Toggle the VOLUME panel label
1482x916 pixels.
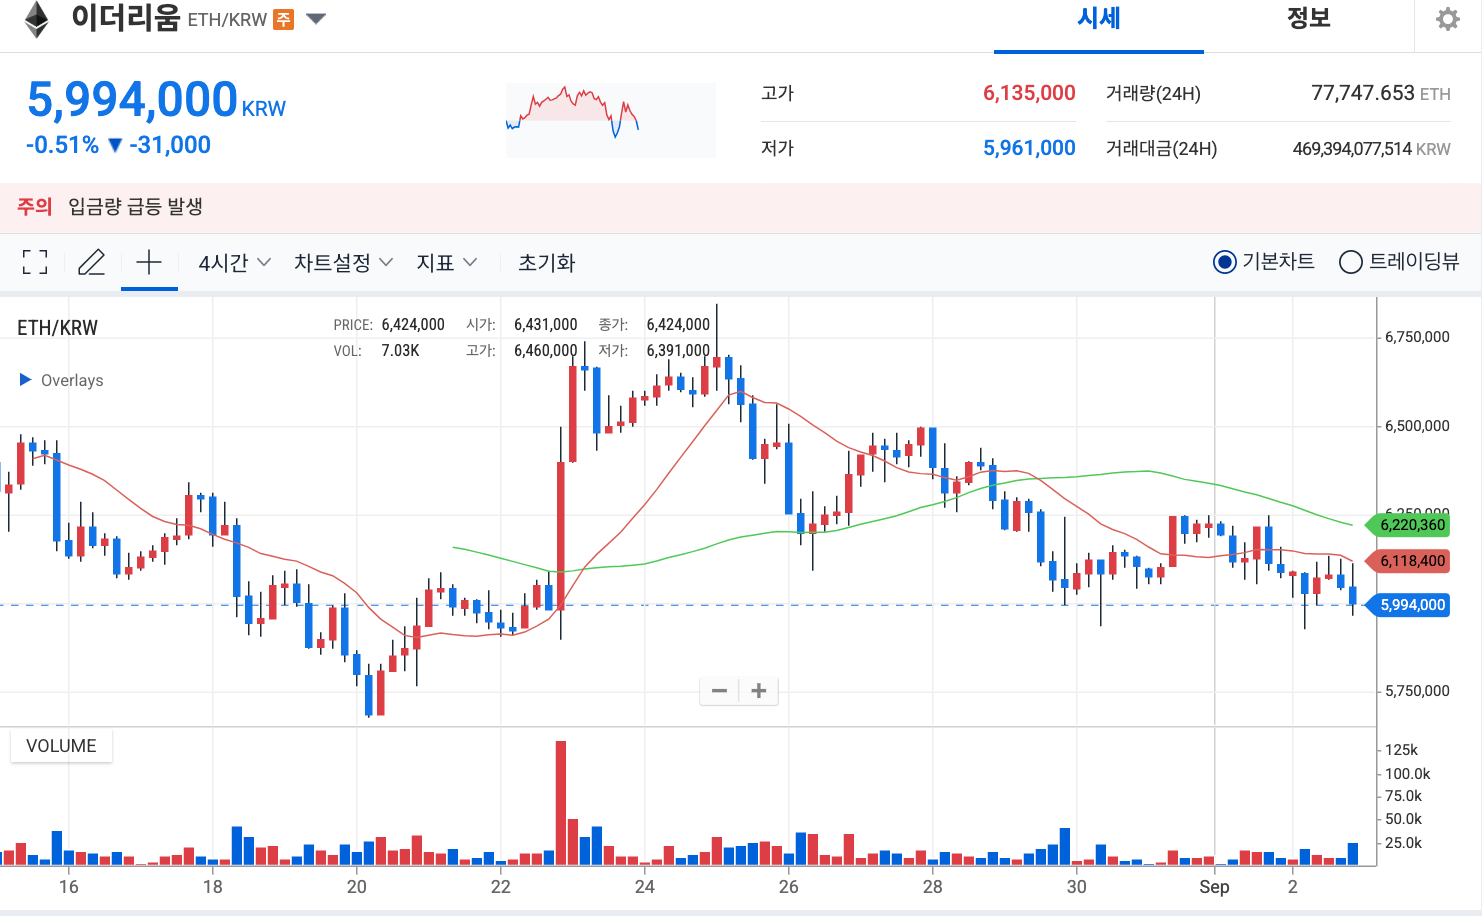(x=61, y=745)
